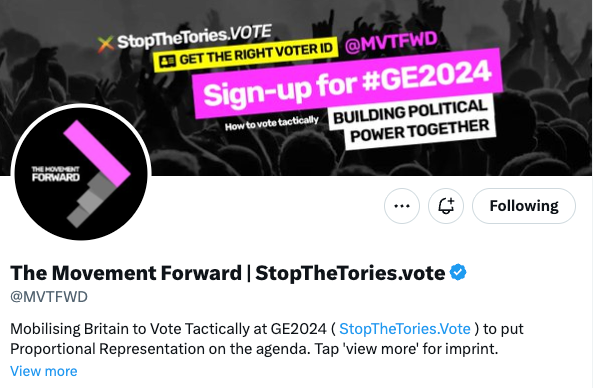Viewport: 596px width, 388px height.
Task: Click the colorful X cross logo in the banner
Action: [x=106, y=44]
